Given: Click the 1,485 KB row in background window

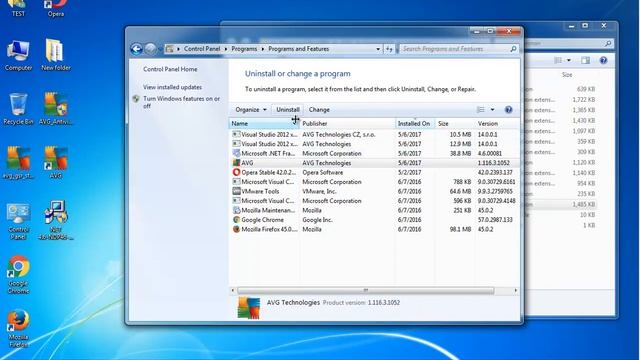Looking at the screenshot, I should click(560, 204).
